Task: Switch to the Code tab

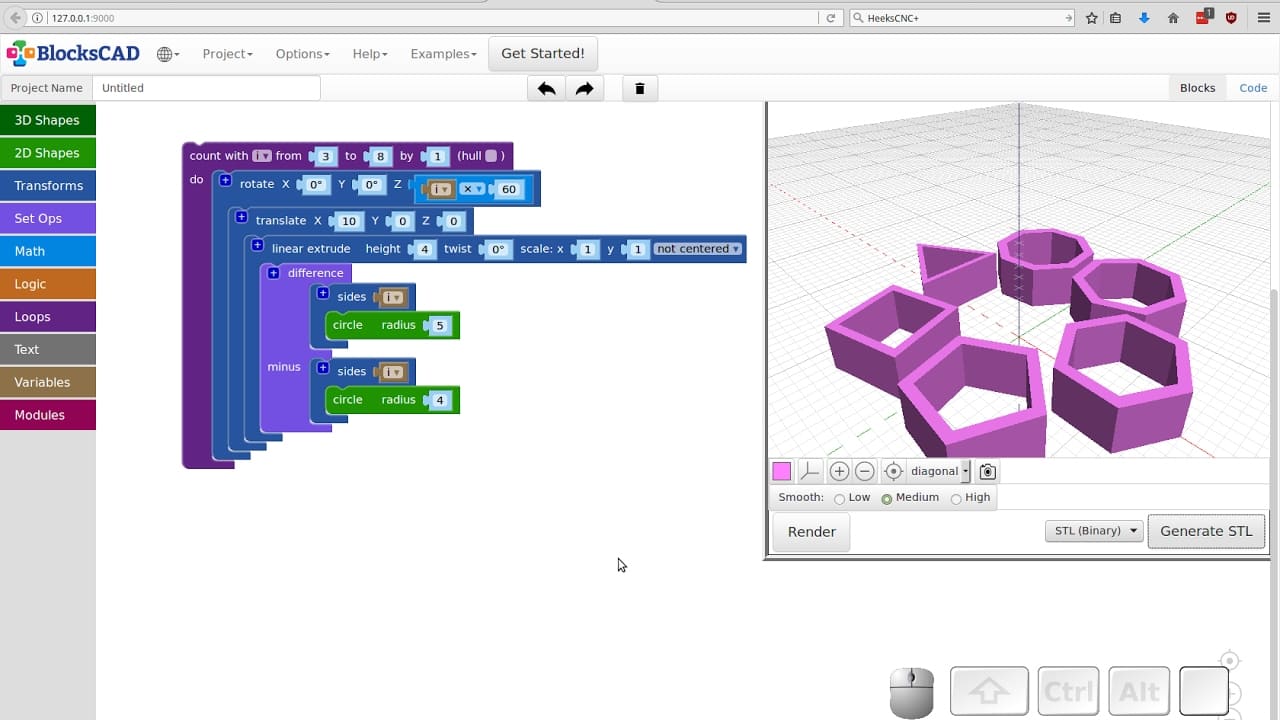Action: [1252, 88]
